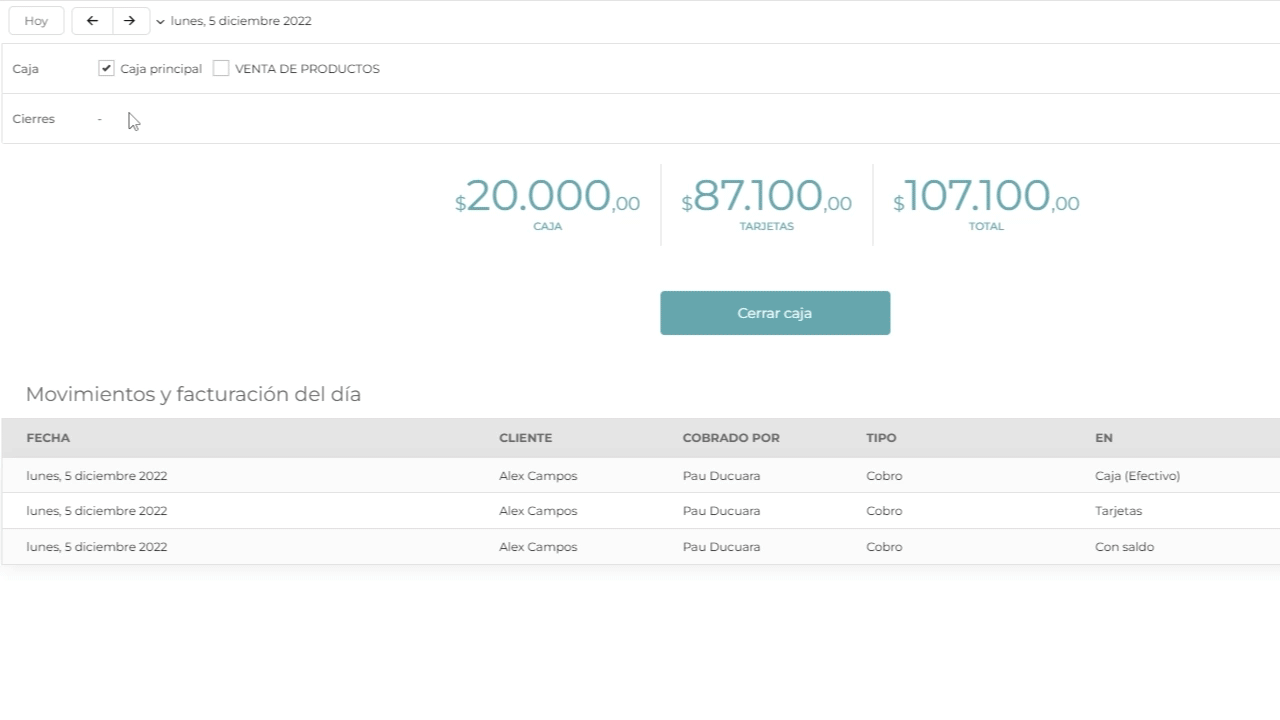Click the TIPO column header
Image resolution: width=1280 pixels, height=720 pixels.
pyautogui.click(x=881, y=438)
